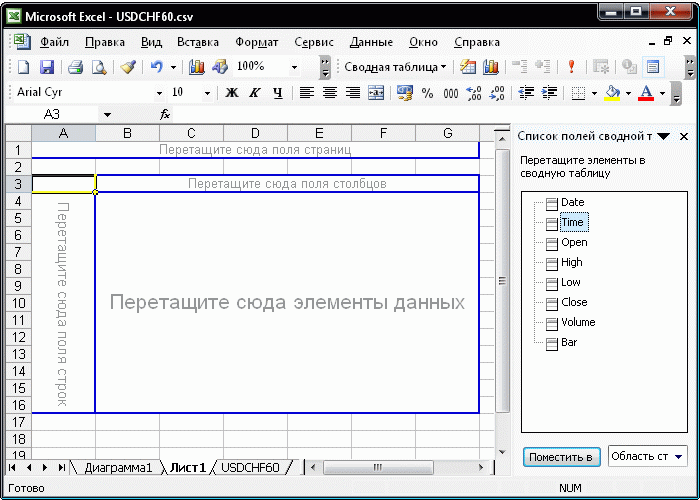Go to last sheet navigation arrow
The width and height of the screenshot is (700, 500).
(62, 467)
